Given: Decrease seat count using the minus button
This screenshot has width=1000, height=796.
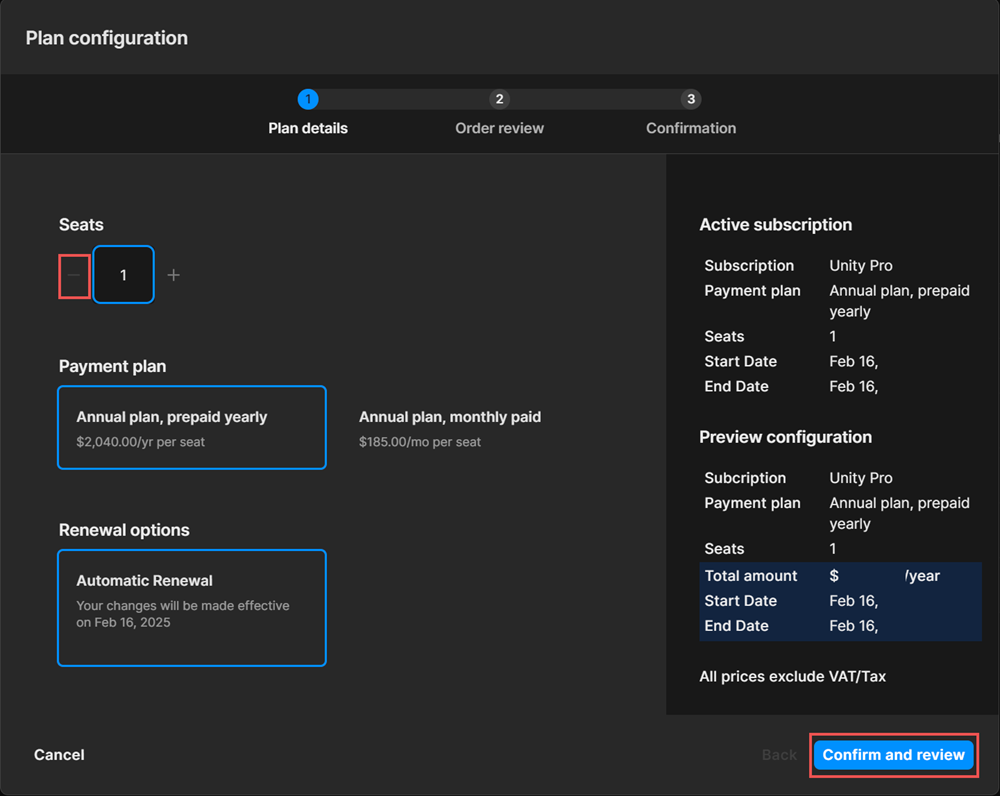Looking at the screenshot, I should click(x=75, y=274).
